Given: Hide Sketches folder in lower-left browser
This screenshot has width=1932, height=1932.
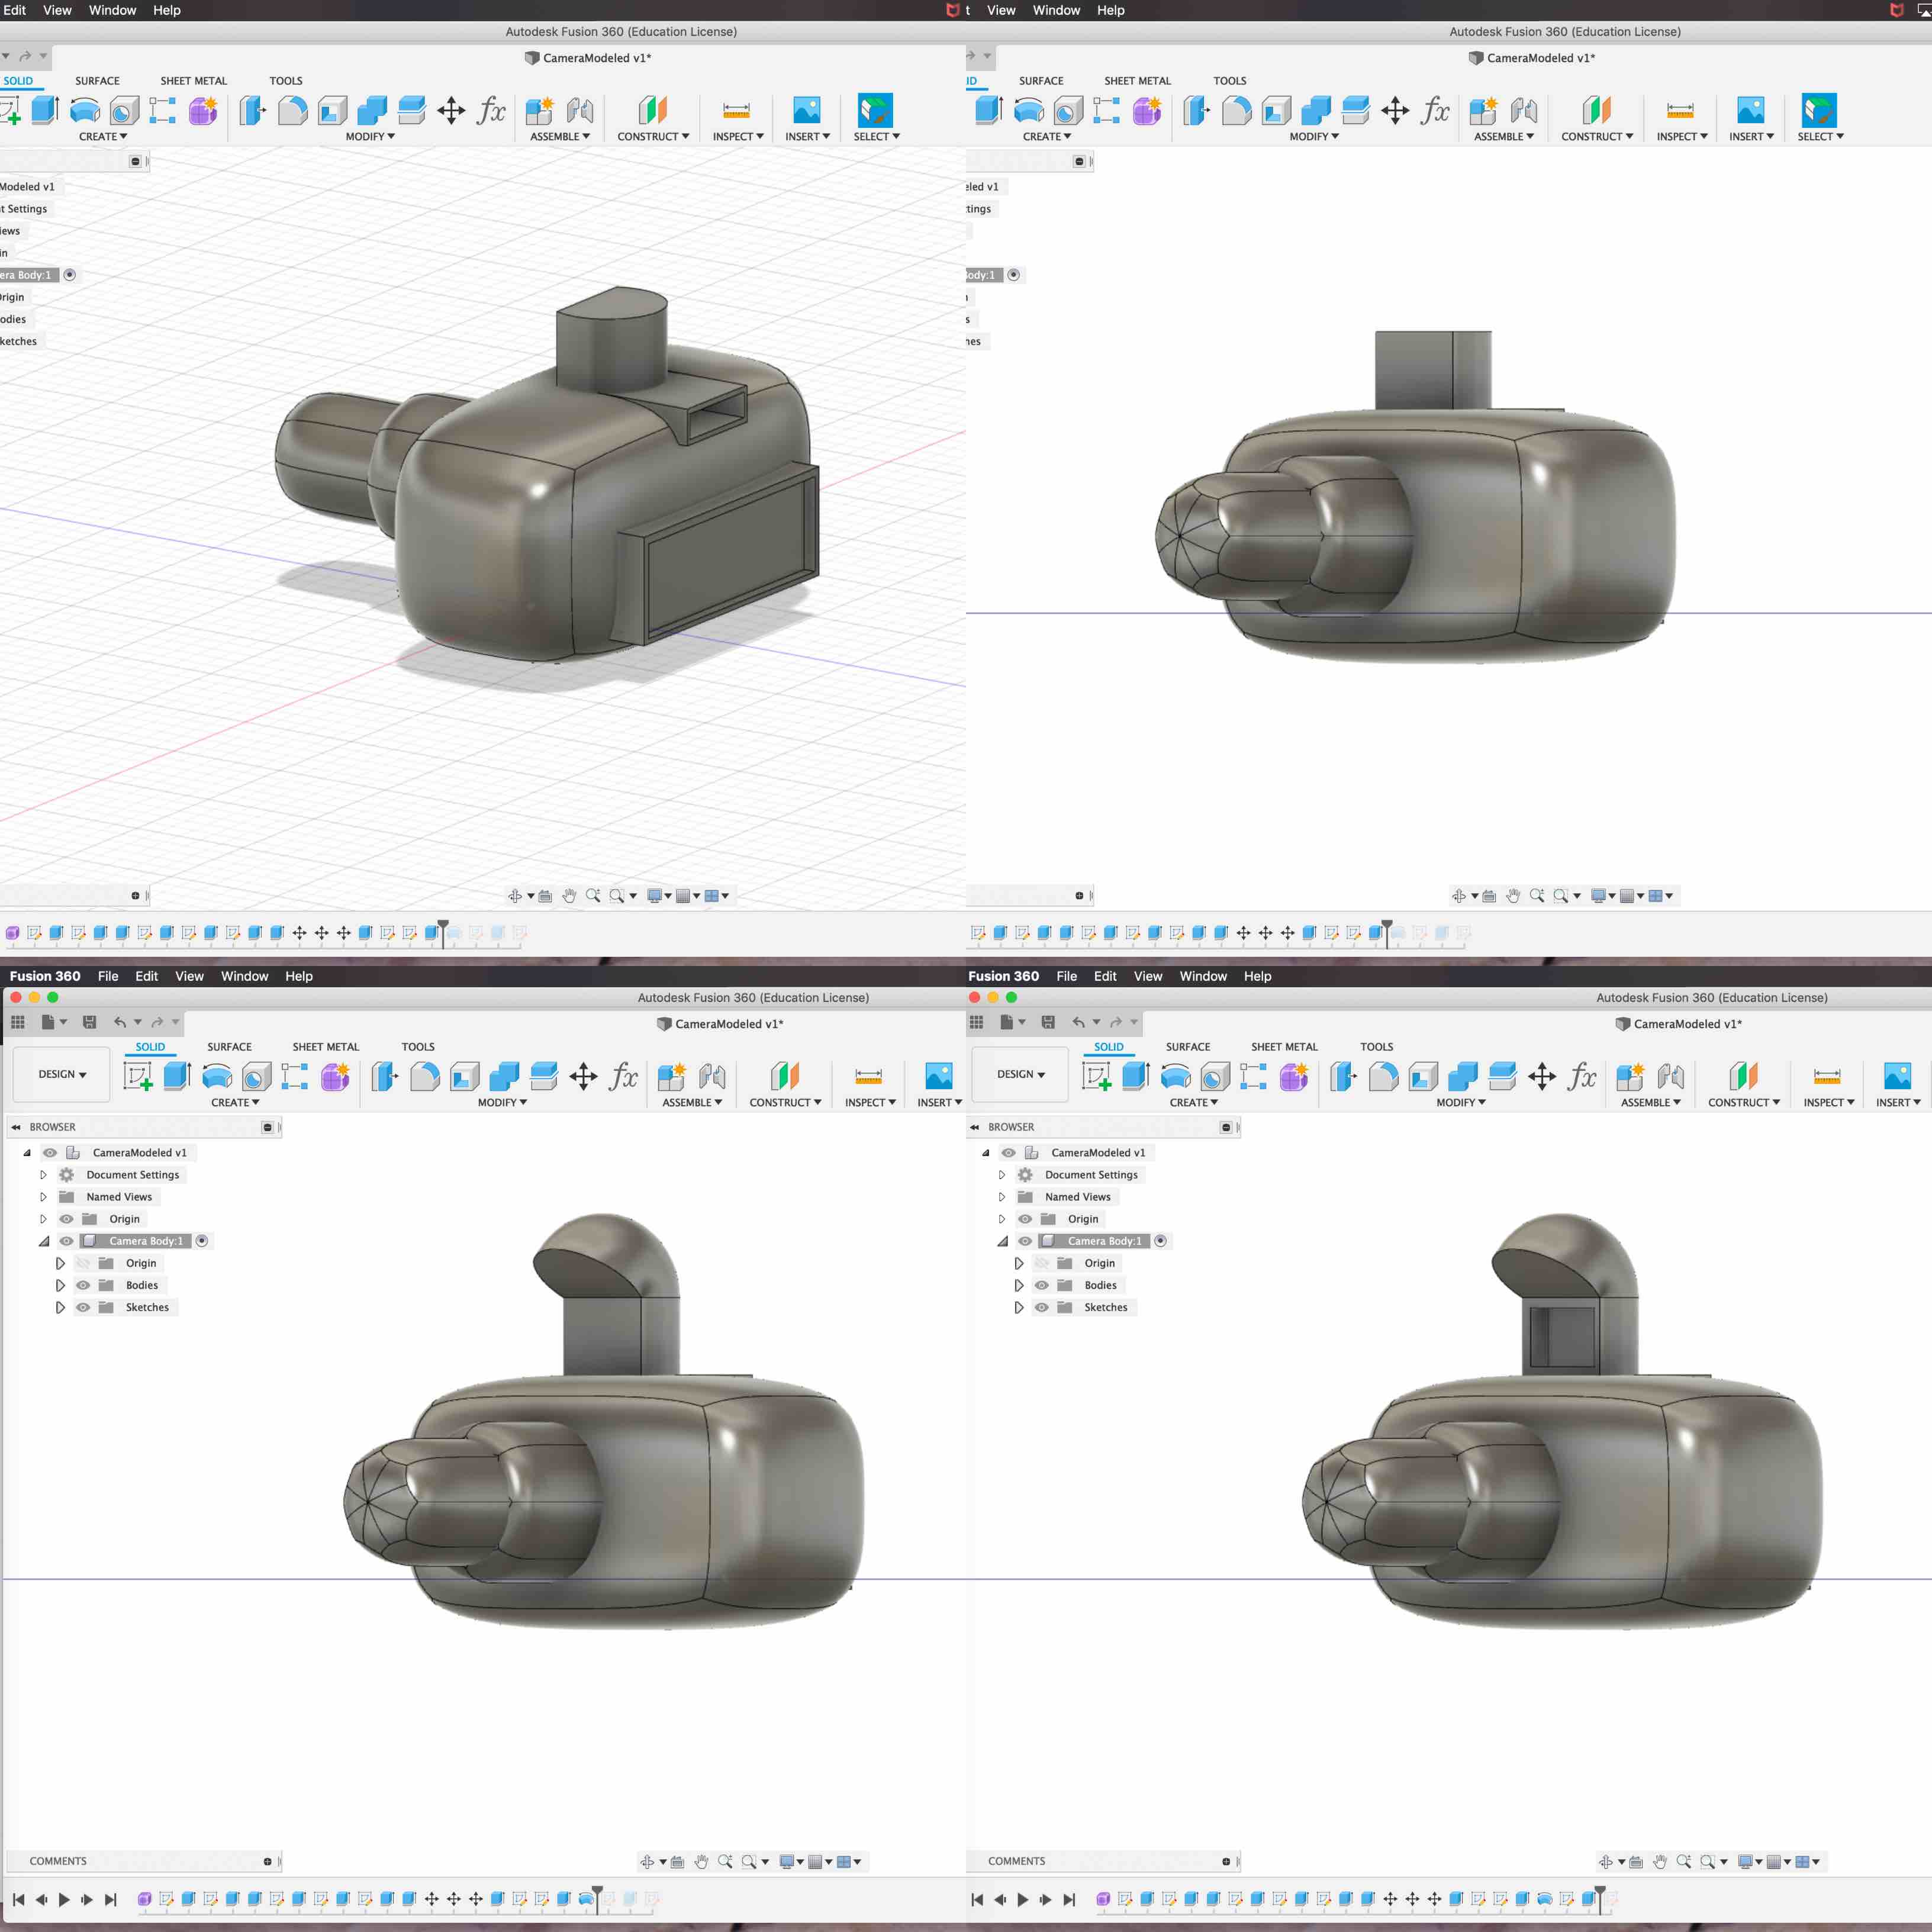Looking at the screenshot, I should tap(83, 1307).
